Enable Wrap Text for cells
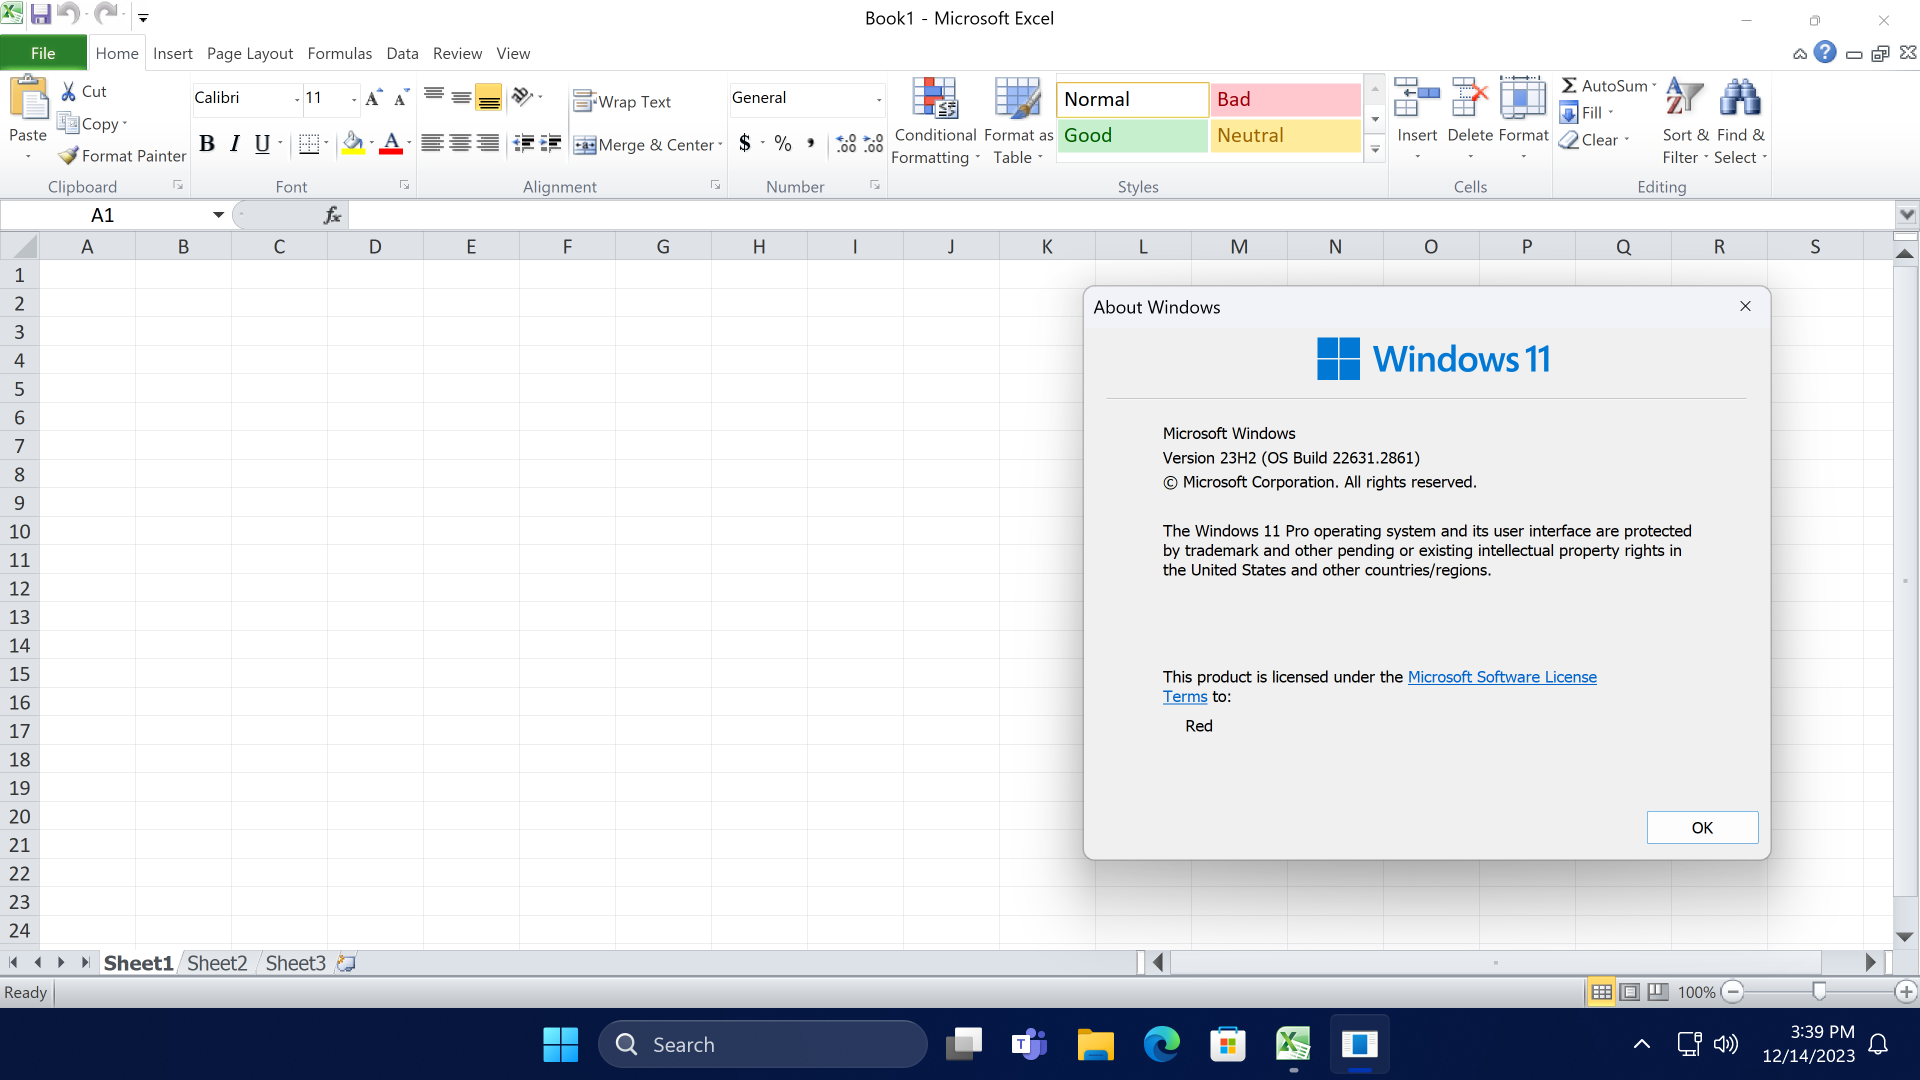This screenshot has height=1080, width=1920. 622,102
